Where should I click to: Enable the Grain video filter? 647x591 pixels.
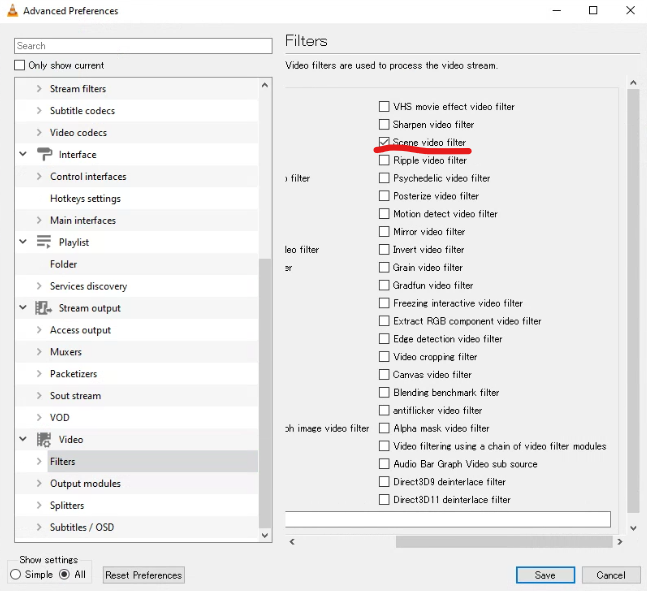(384, 267)
